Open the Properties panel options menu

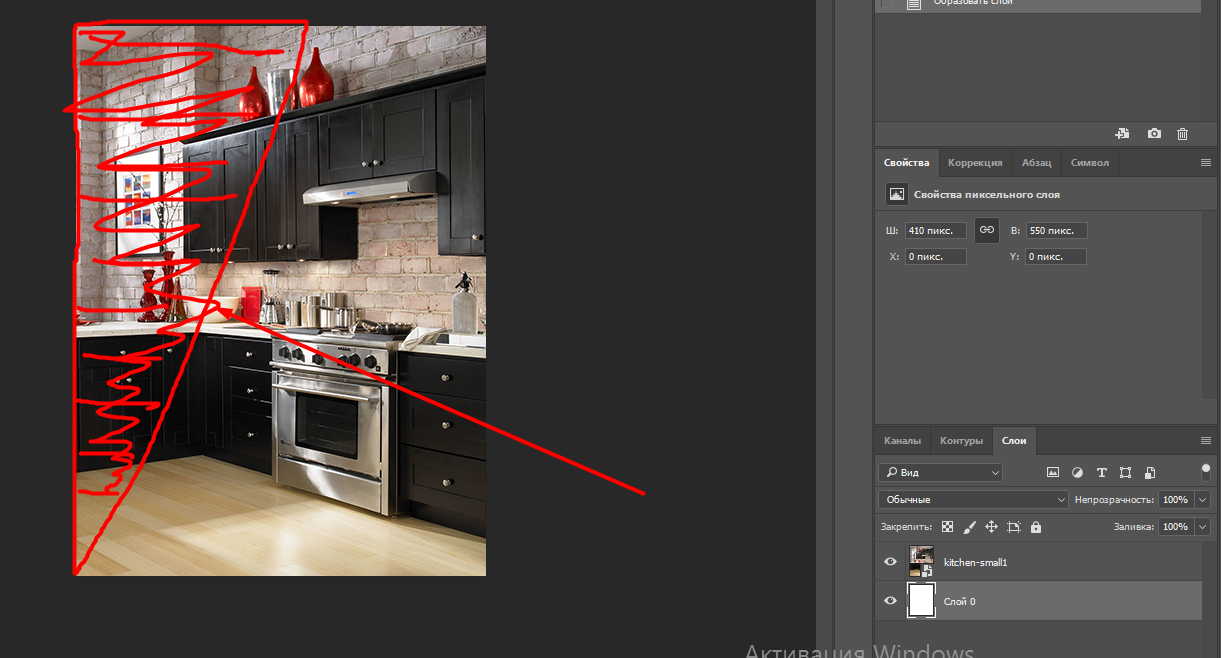click(1205, 162)
